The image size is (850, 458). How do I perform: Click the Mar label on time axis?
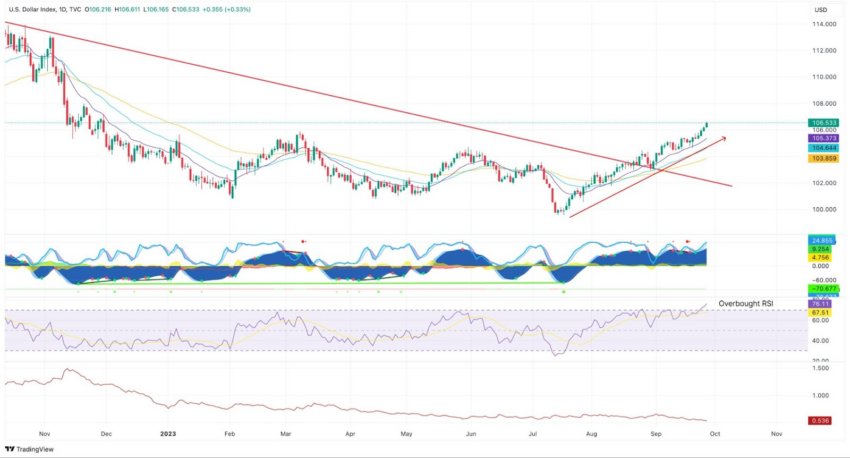tap(286, 434)
